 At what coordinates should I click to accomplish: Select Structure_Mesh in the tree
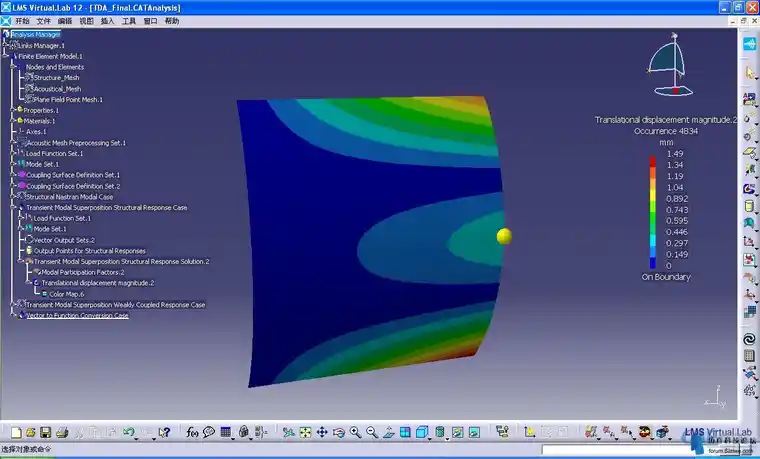(56, 78)
